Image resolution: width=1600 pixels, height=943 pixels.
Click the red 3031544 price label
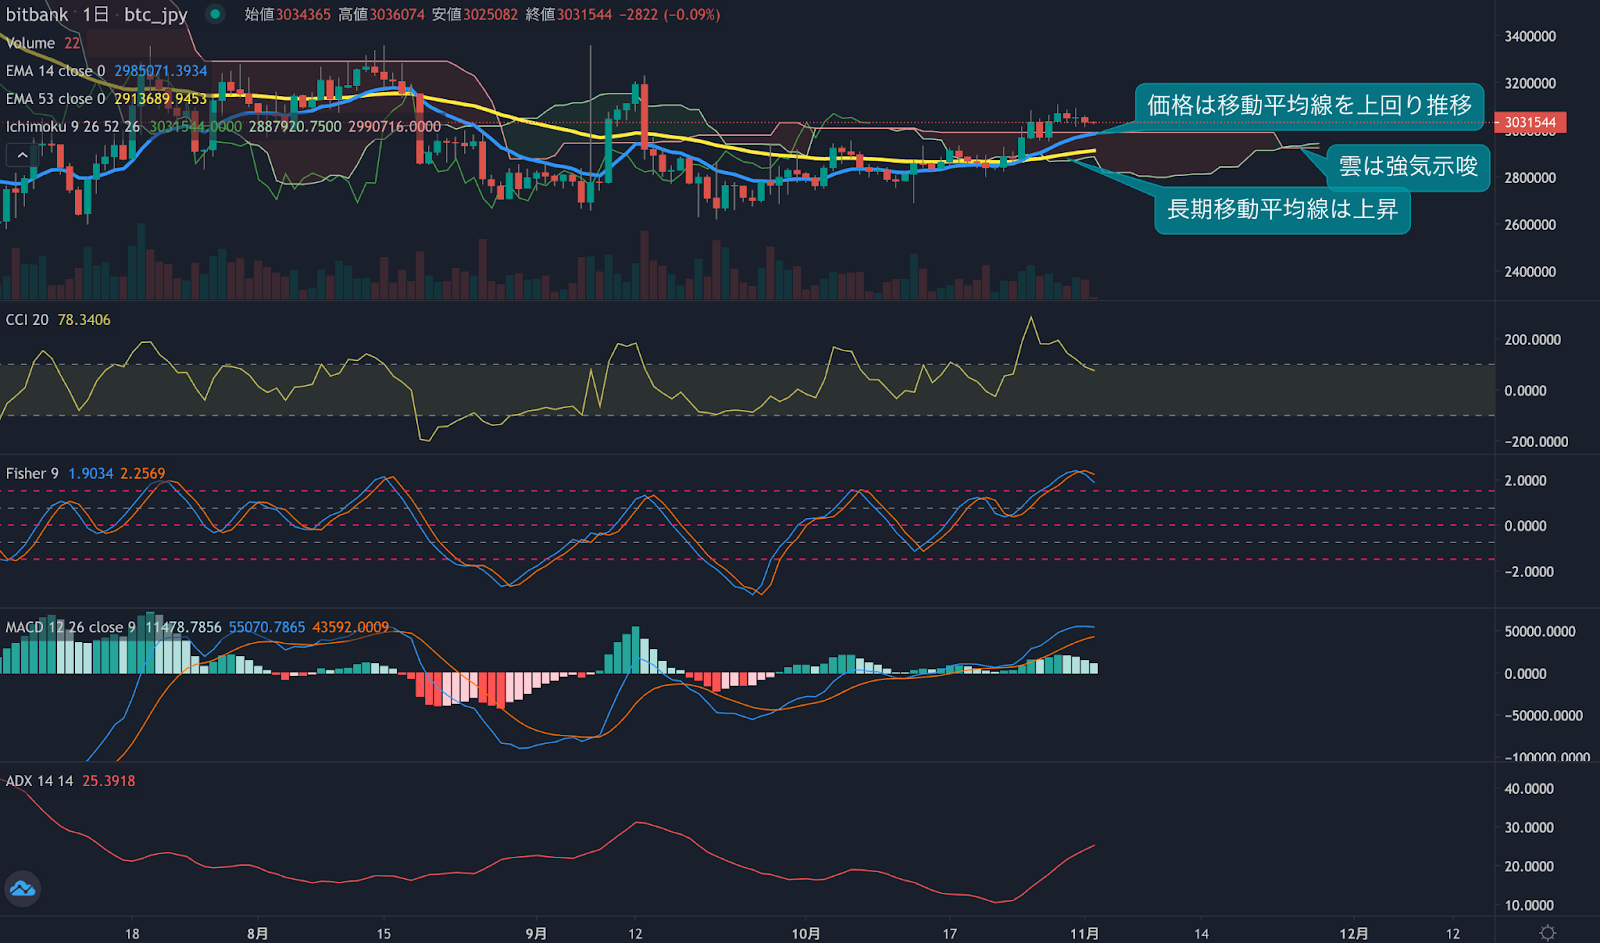1530,123
